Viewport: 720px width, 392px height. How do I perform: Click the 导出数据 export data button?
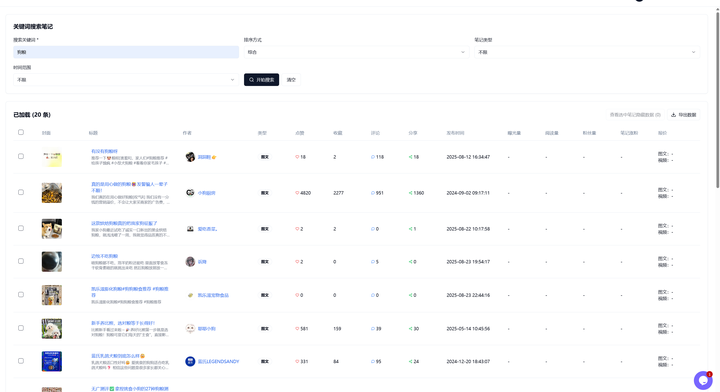683,115
